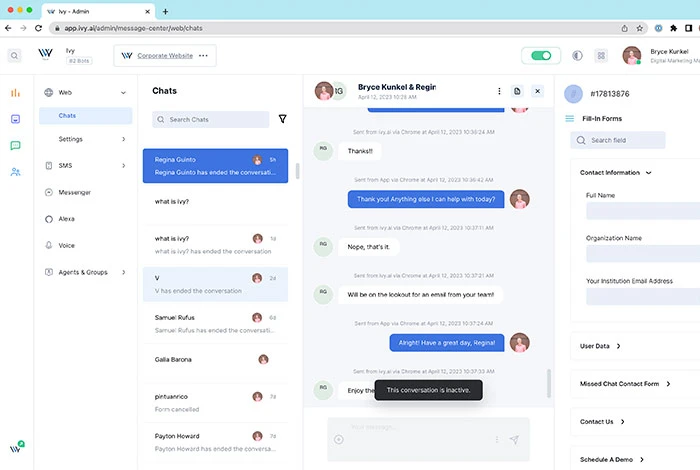Viewport: 700px width, 470px height.
Task: Collapse the Contact Information section
Action: pos(649,173)
